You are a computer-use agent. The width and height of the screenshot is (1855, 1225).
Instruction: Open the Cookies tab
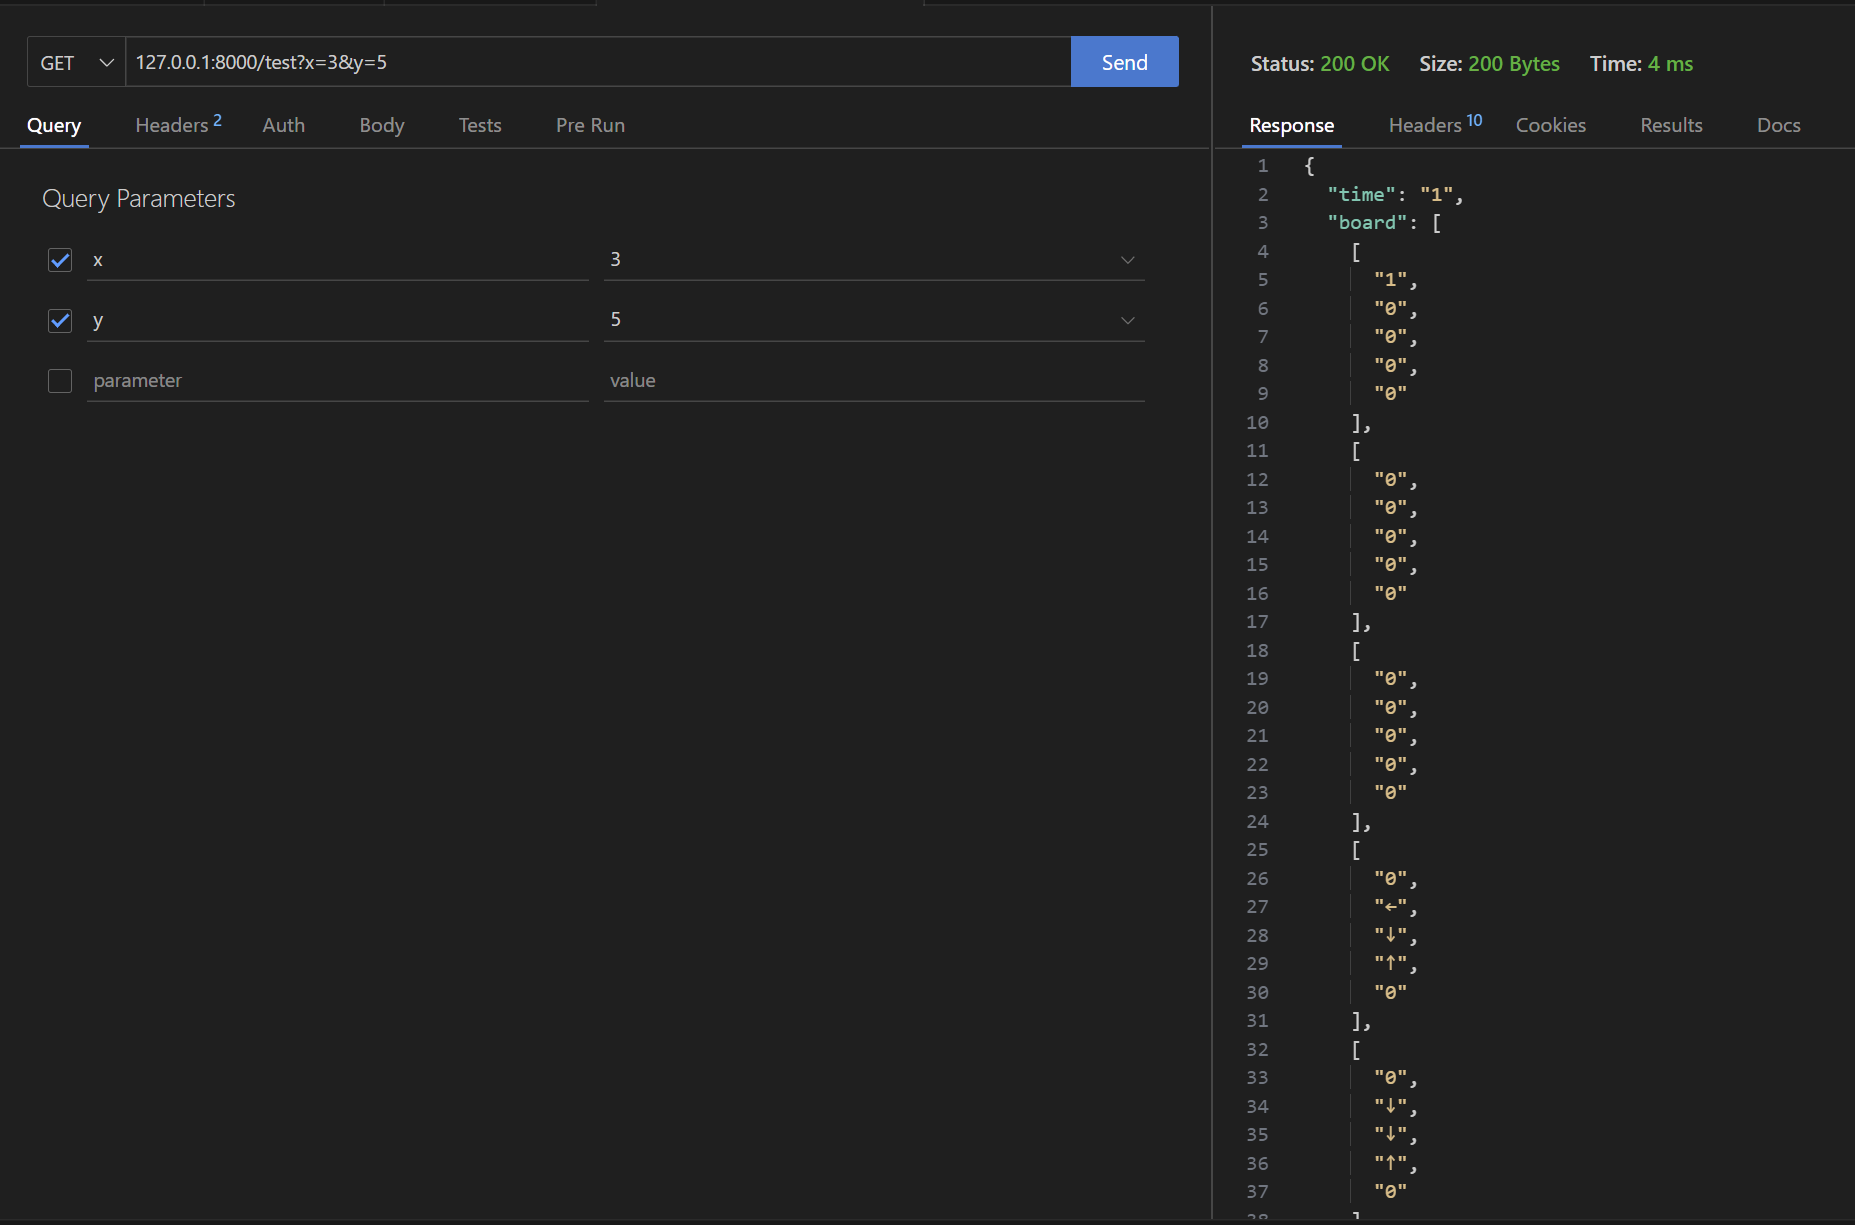pos(1550,125)
